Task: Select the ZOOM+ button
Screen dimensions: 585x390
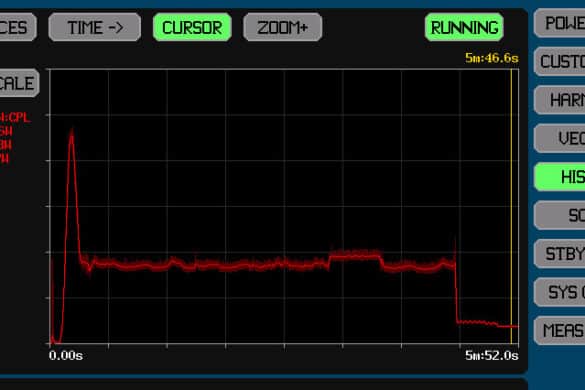Action: tap(282, 27)
